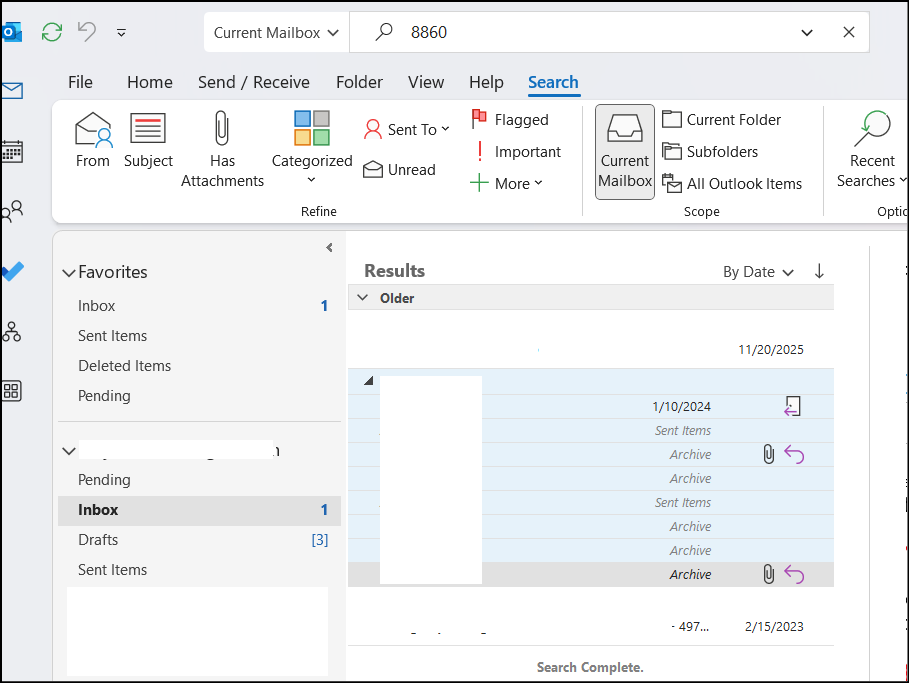Open the Mail module in sidebar
The height and width of the screenshot is (683, 909).
(12, 90)
